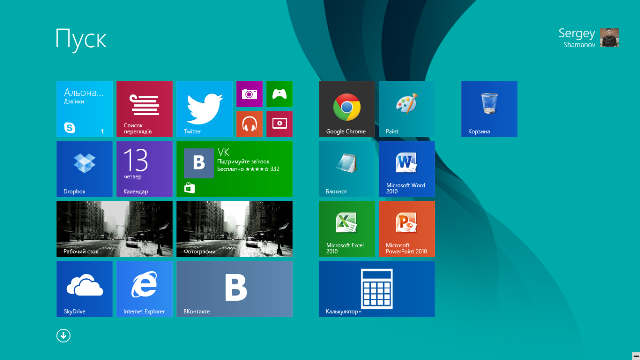Launch Google Chrome tile
Image resolution: width=640 pixels, height=360 pixels.
click(347, 109)
